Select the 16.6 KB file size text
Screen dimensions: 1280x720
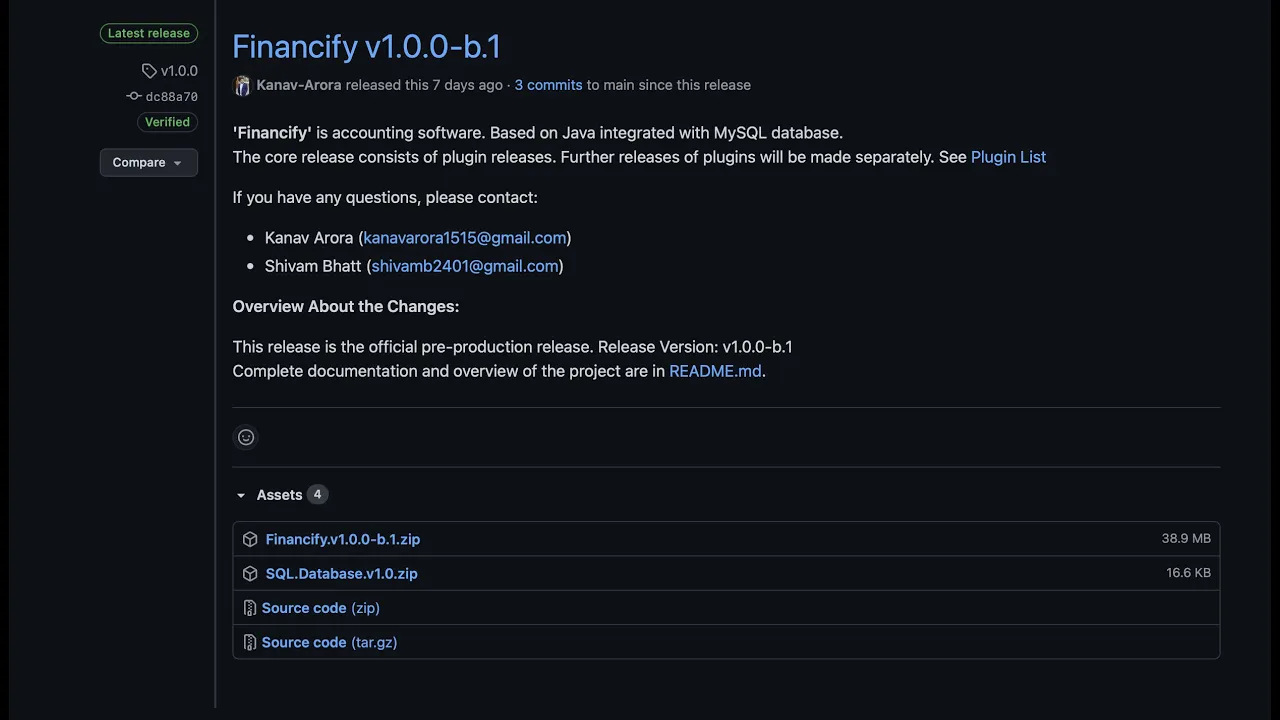pyautogui.click(x=1188, y=573)
